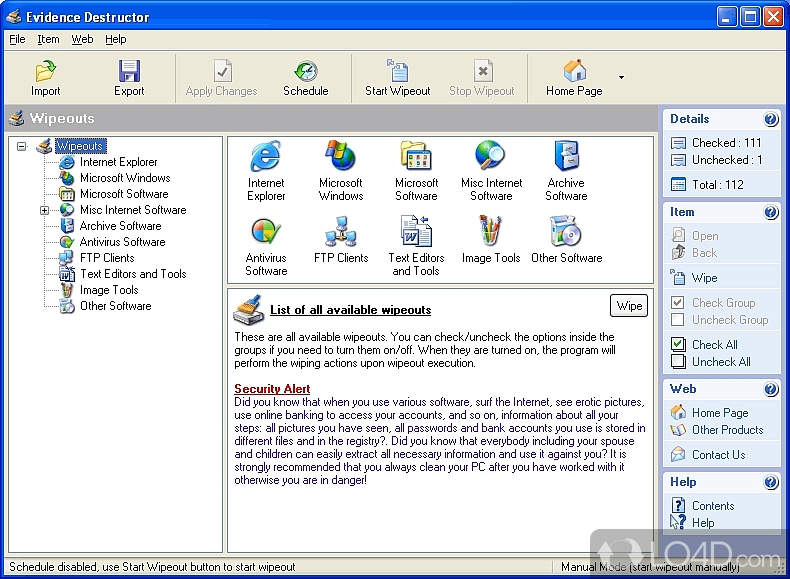This screenshot has height=579, width=790.
Task: Click the 'Security Alert' heading text
Action: 272,389
